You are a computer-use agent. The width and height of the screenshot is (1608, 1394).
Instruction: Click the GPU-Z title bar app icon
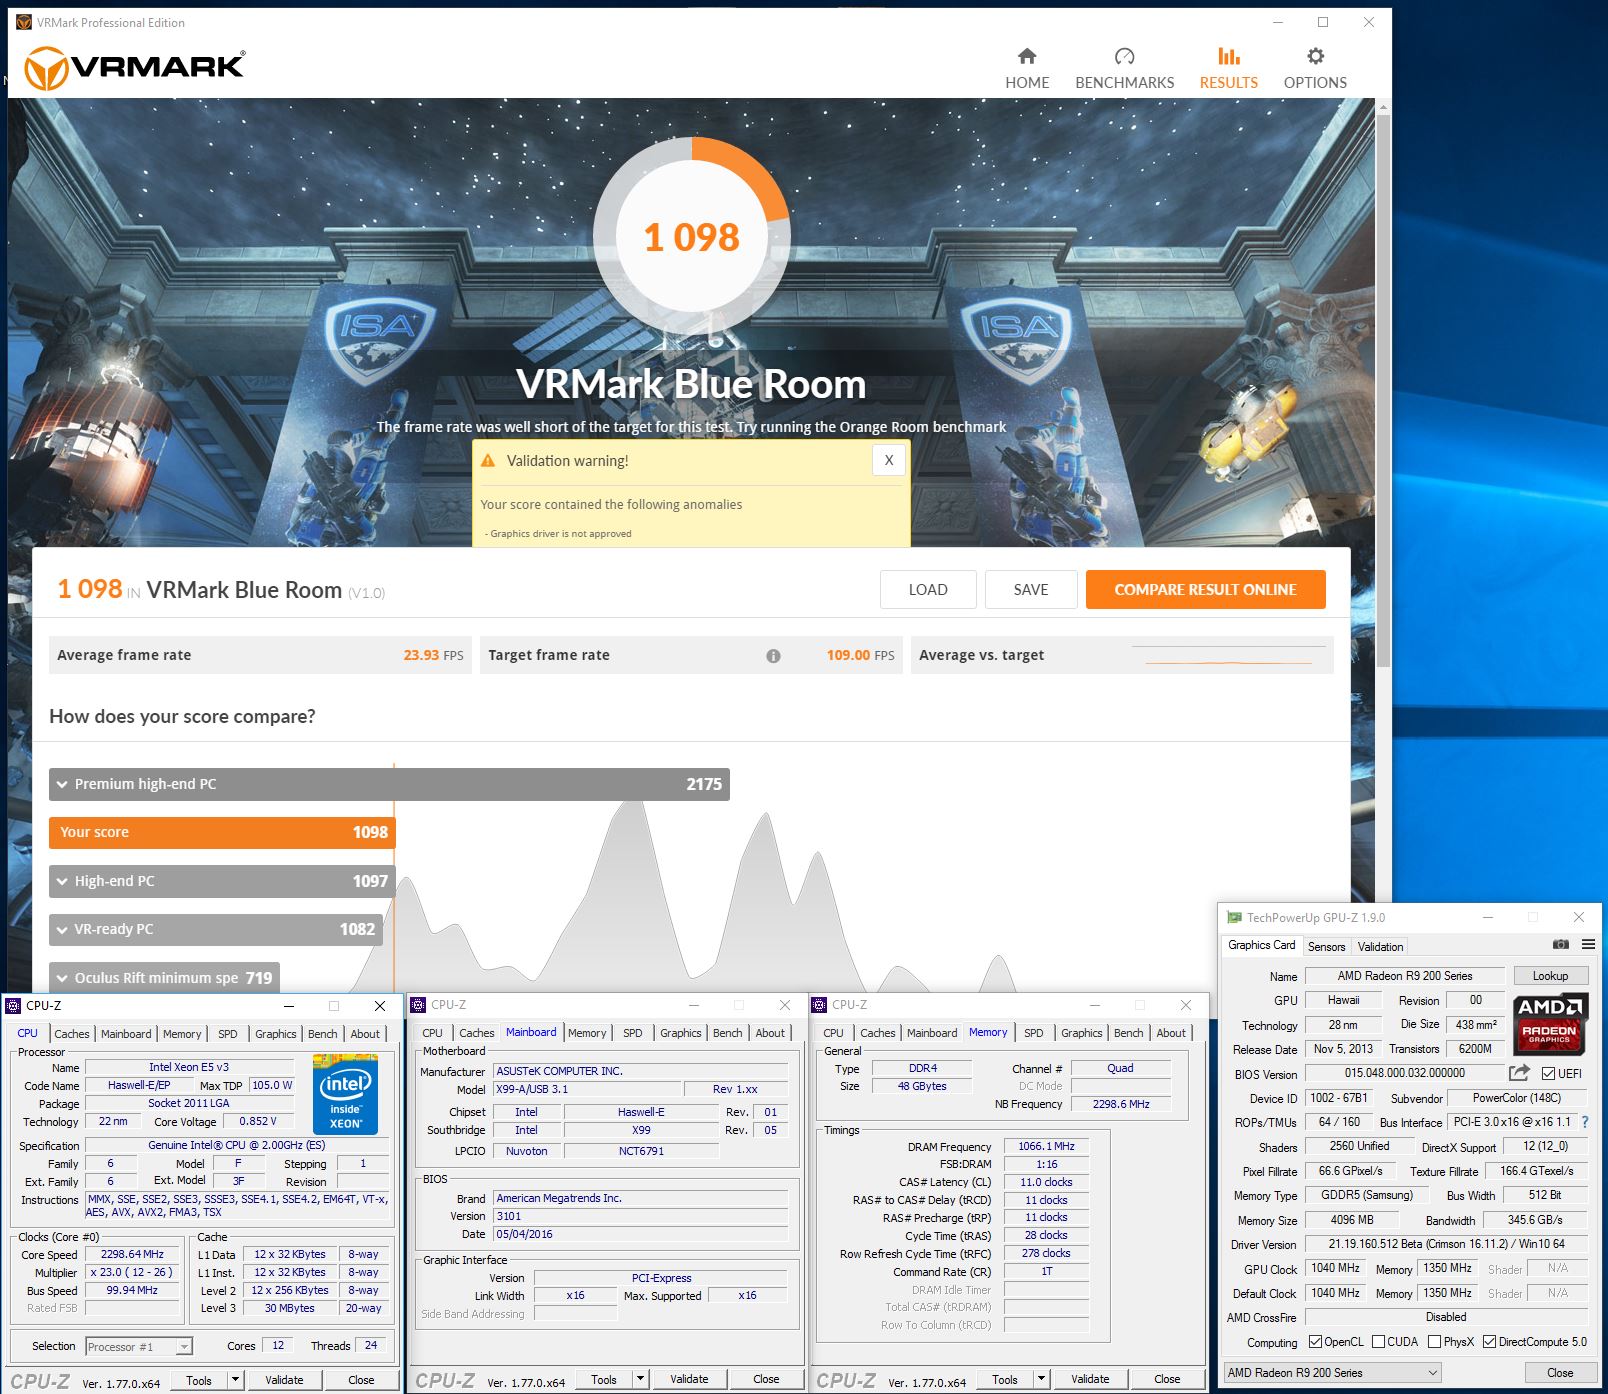pyautogui.click(x=1234, y=917)
